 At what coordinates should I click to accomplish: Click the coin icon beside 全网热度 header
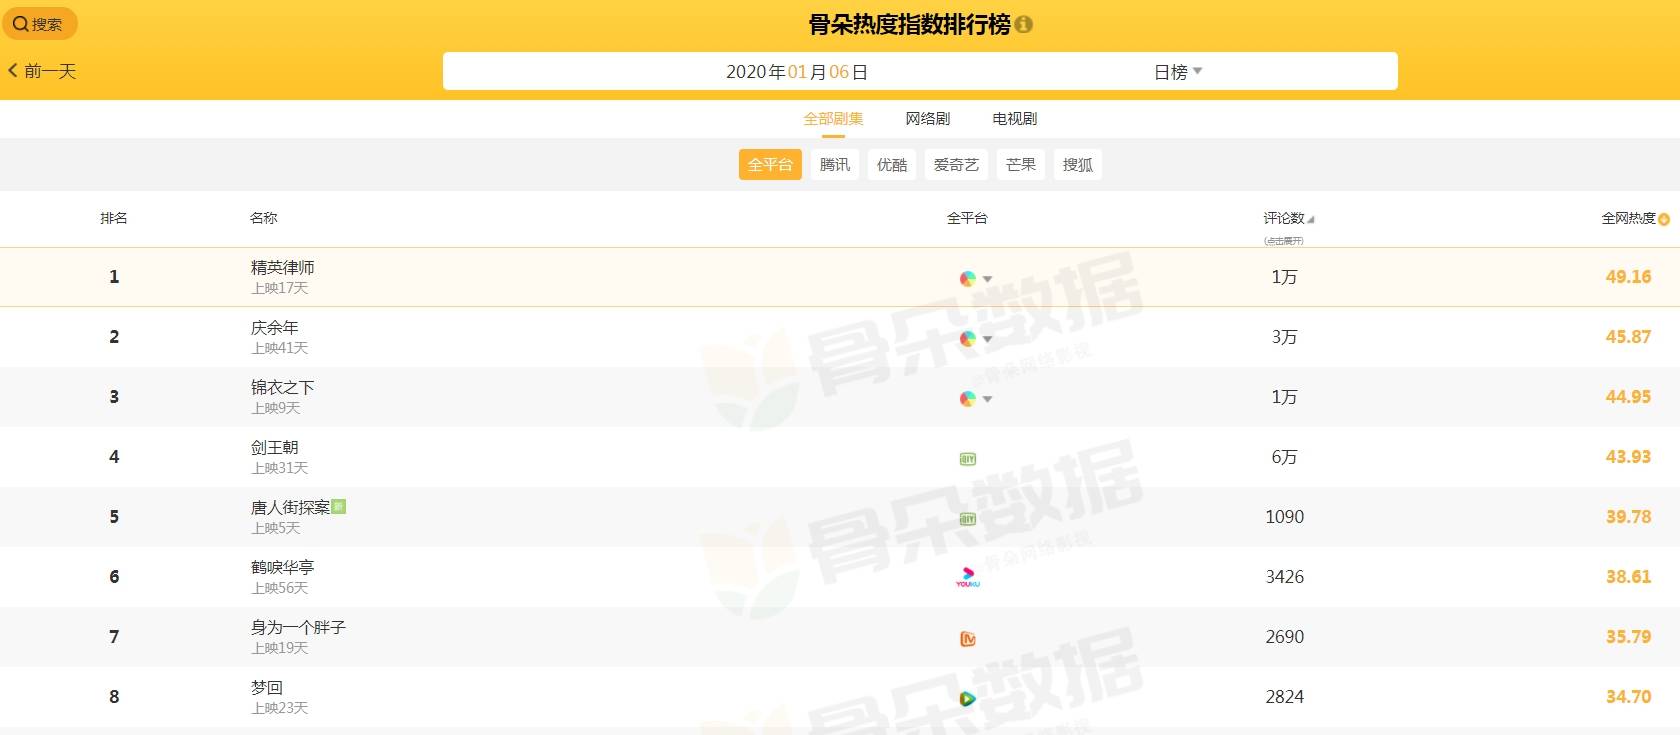point(1664,220)
